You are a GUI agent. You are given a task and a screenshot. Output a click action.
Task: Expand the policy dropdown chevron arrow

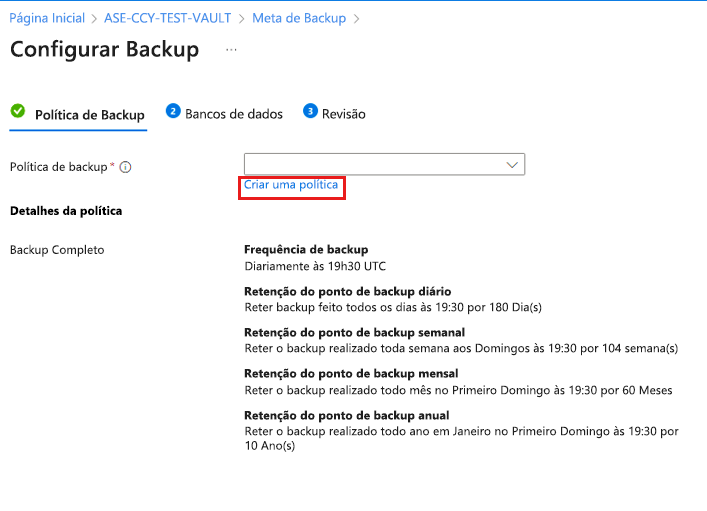pos(513,165)
